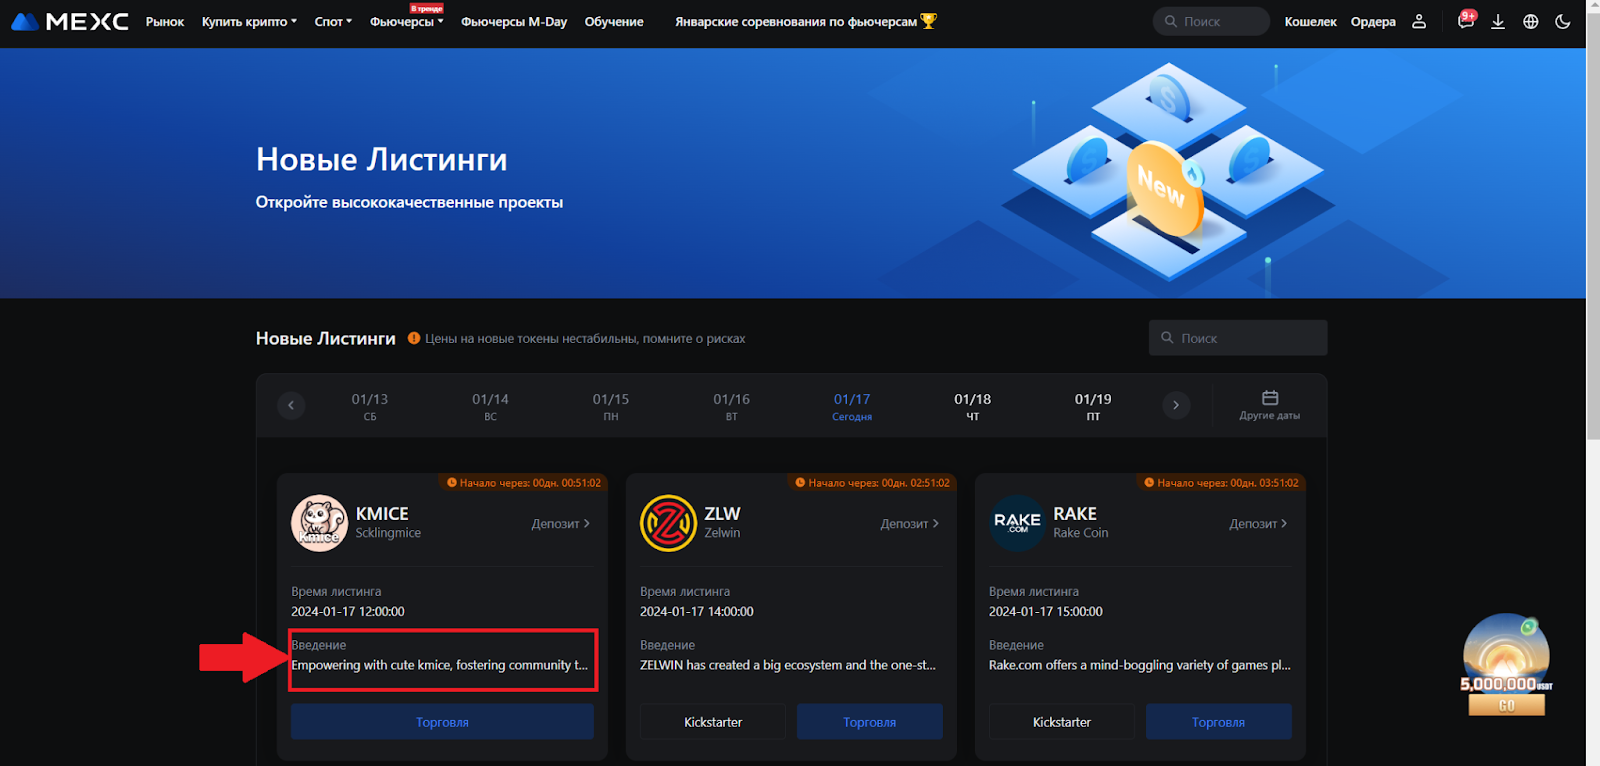Click the KMICE countdown 00:51:02
The height and width of the screenshot is (766, 1600).
point(524,483)
